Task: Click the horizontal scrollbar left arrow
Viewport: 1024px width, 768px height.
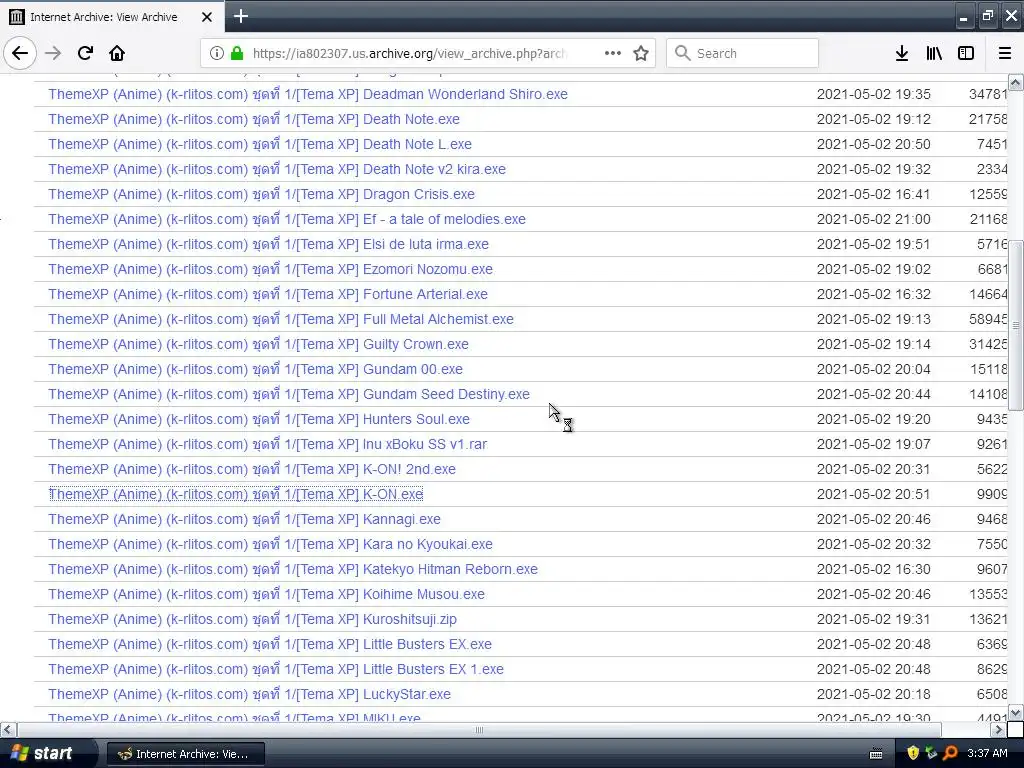Action: coord(8,729)
